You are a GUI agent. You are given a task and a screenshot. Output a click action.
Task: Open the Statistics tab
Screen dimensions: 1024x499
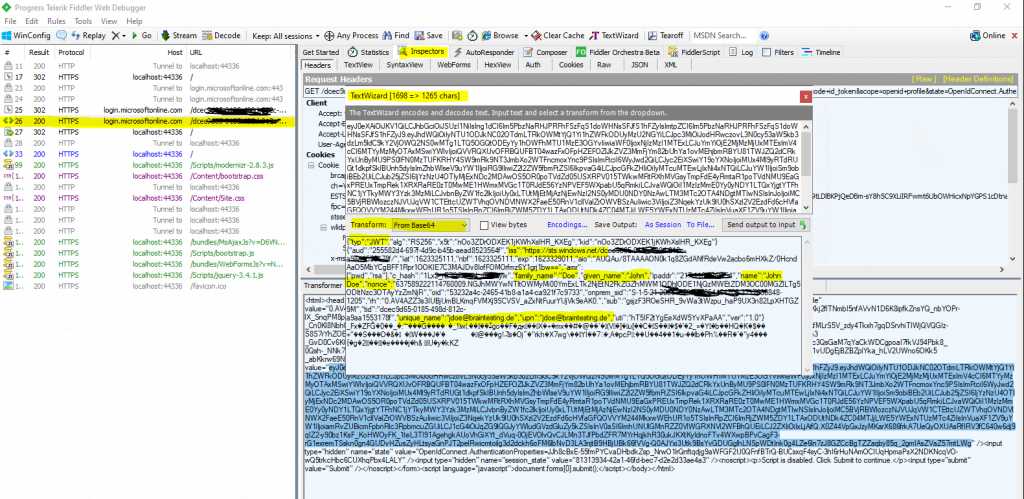368,52
